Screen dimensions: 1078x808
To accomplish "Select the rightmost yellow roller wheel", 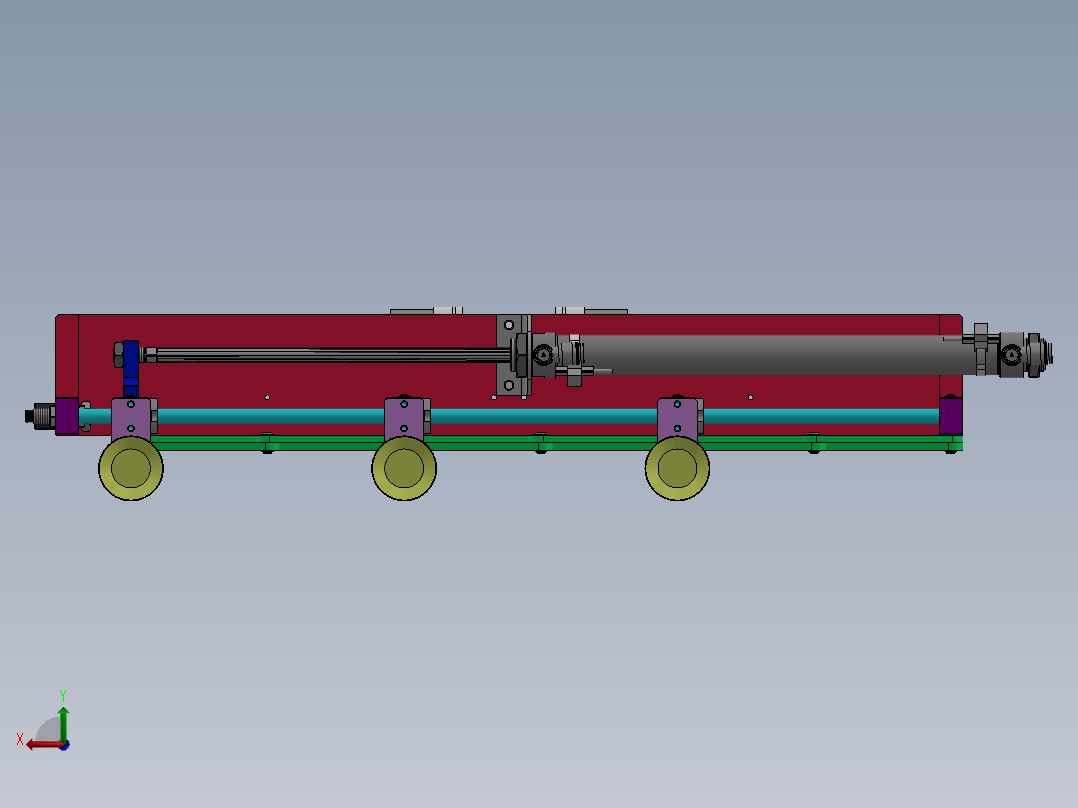I will pos(677,468).
